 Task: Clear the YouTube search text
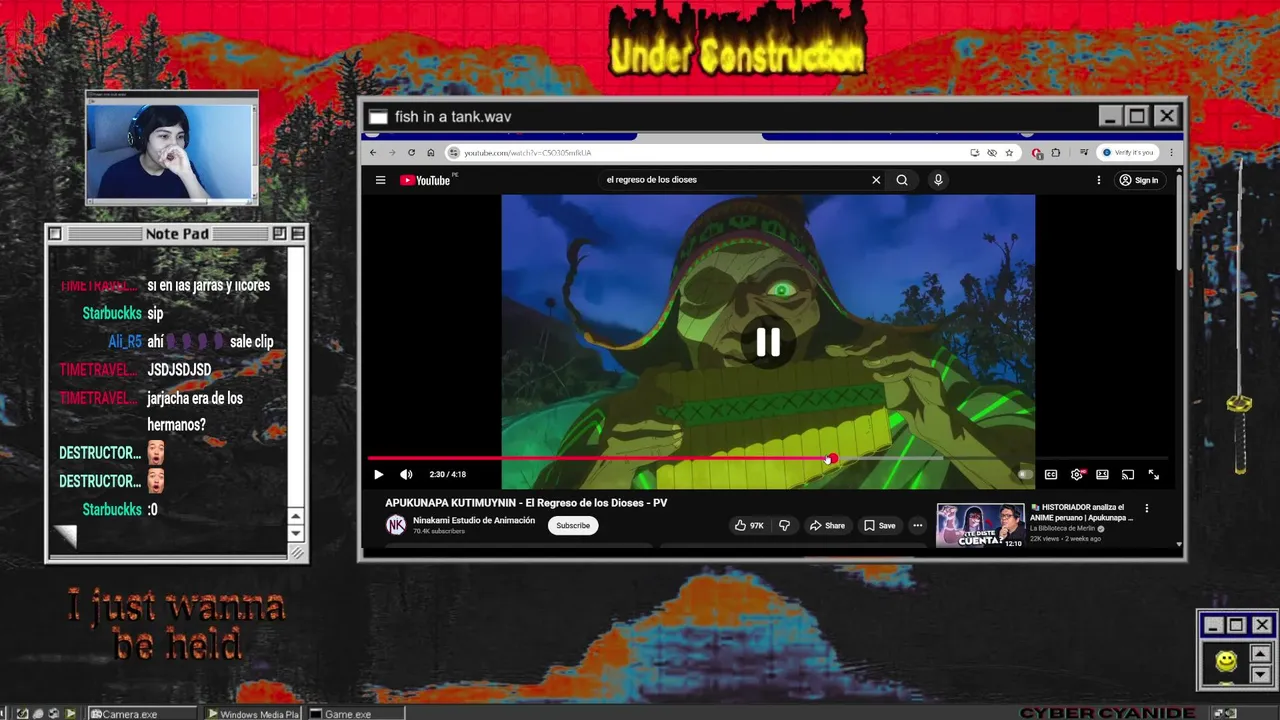[x=876, y=180]
